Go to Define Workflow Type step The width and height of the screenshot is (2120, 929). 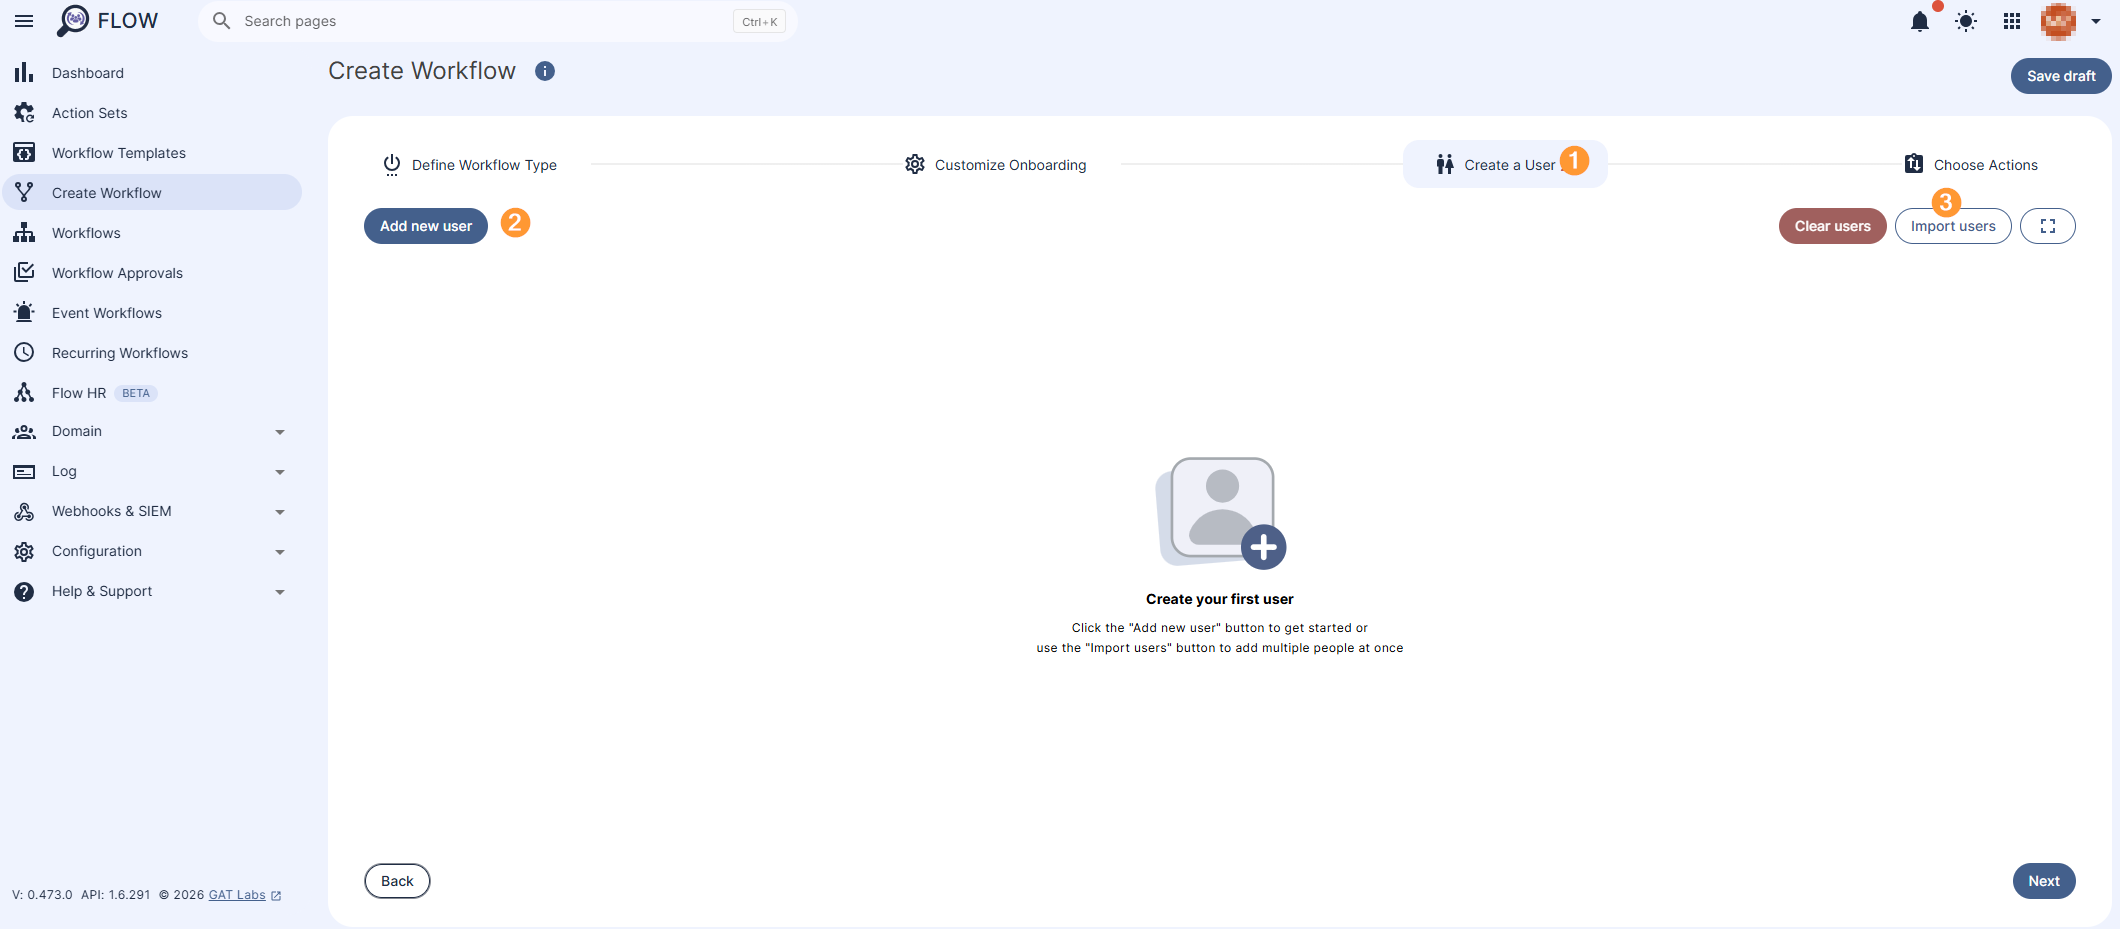pyautogui.click(x=470, y=165)
